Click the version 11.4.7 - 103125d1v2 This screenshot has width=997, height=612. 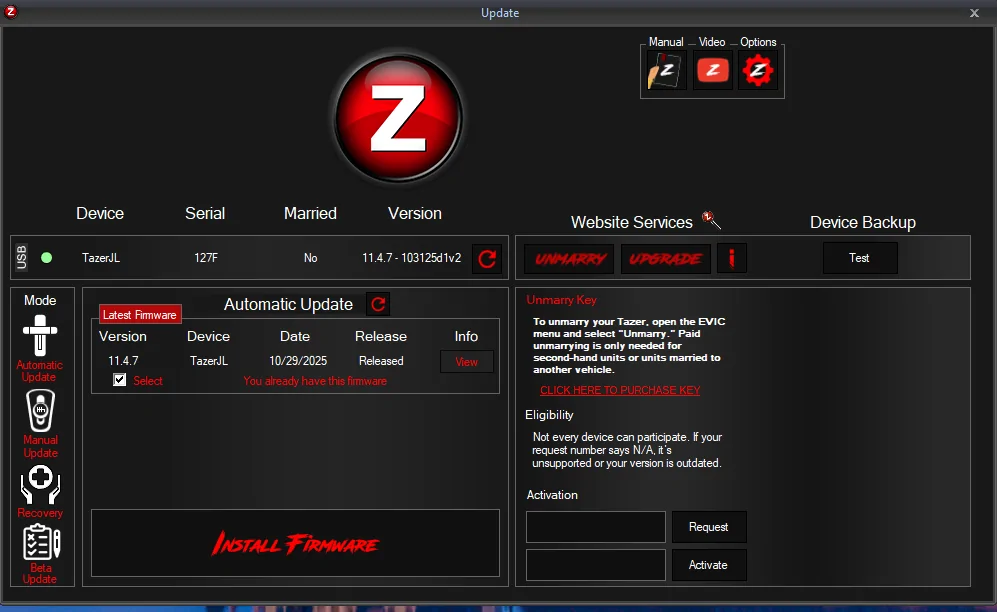[411, 258]
